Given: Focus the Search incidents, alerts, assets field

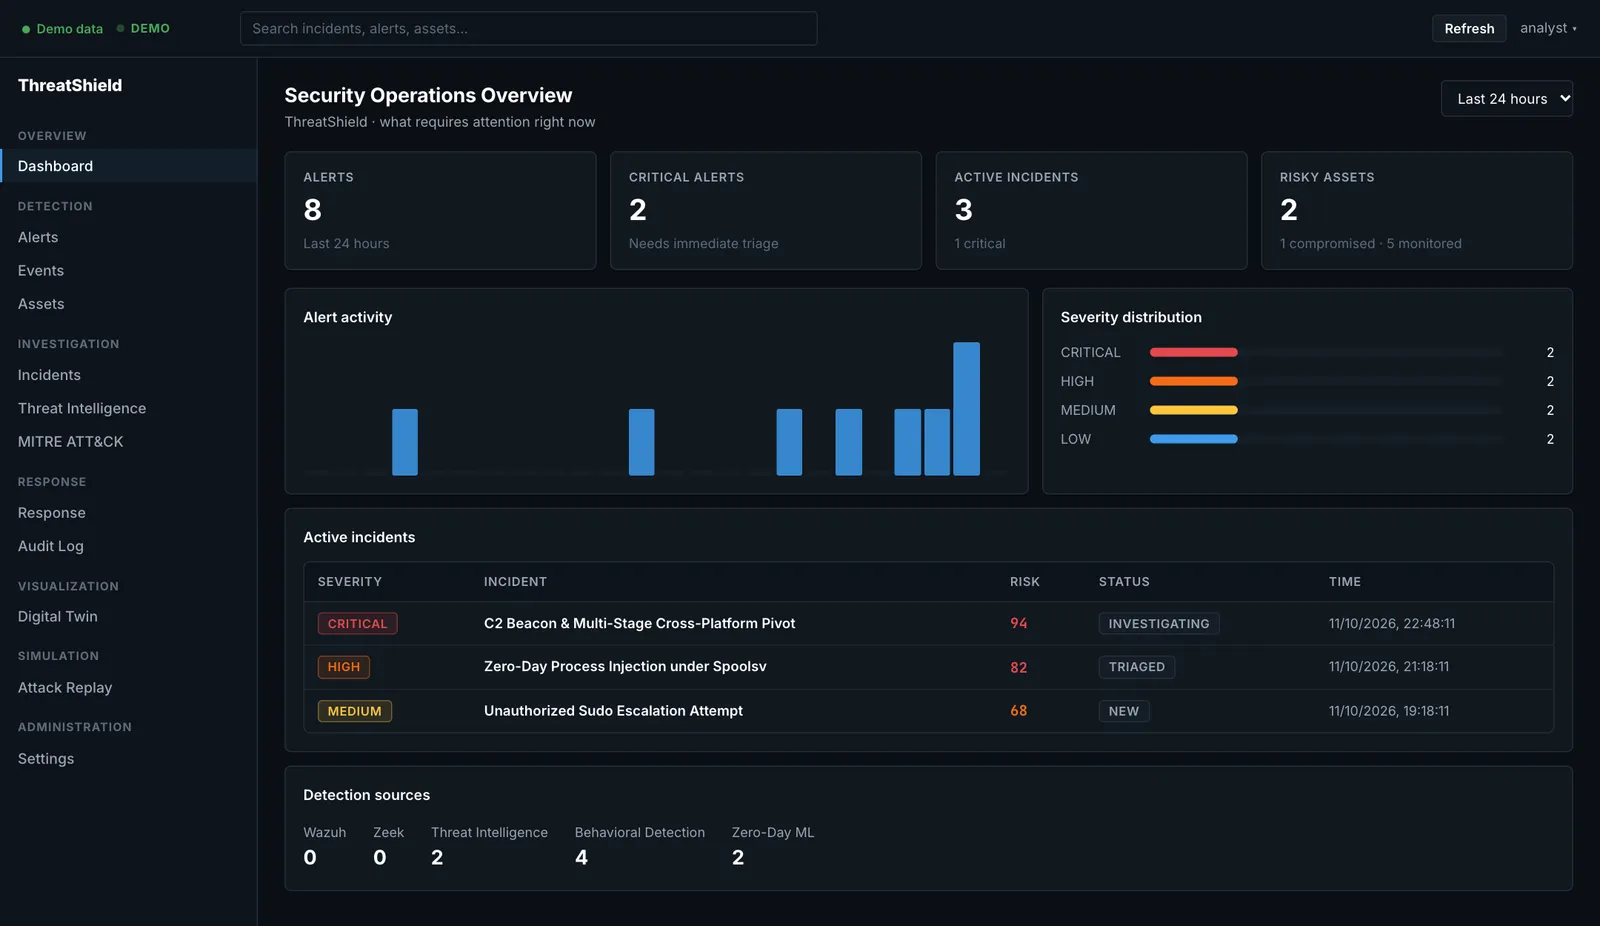Looking at the screenshot, I should point(528,29).
